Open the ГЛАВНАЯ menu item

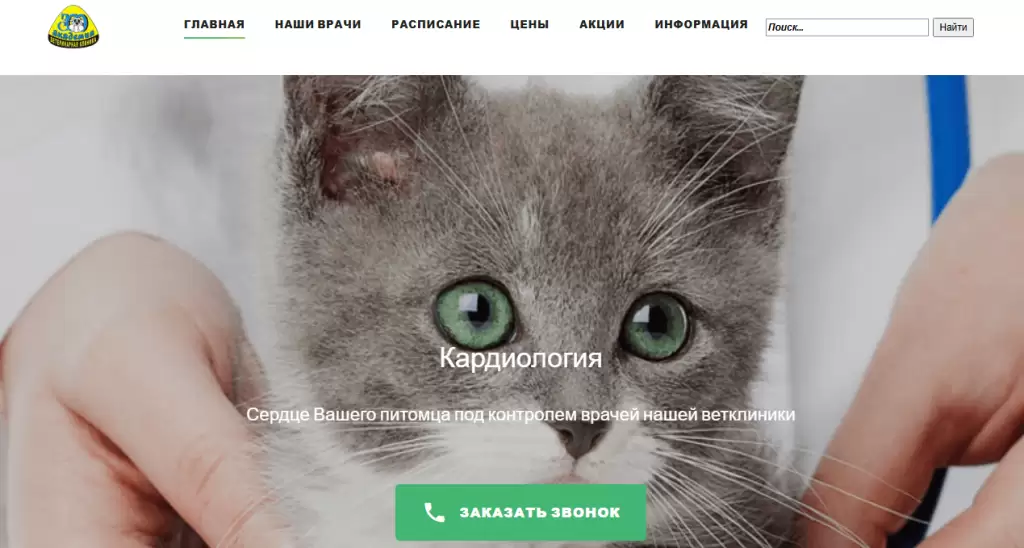(214, 24)
